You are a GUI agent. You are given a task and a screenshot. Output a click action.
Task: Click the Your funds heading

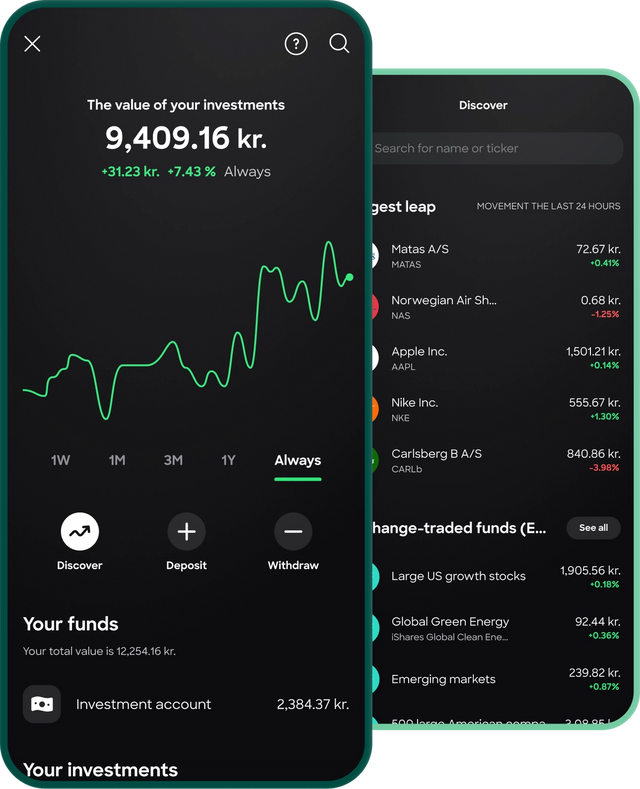(x=70, y=624)
